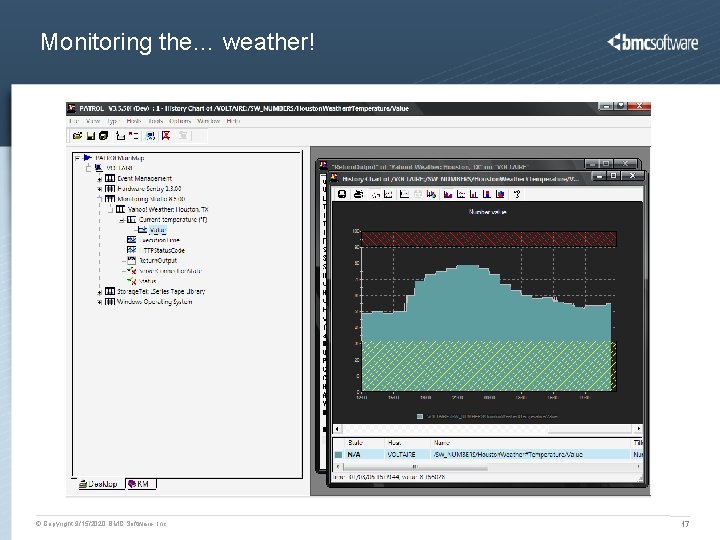This screenshot has width=720, height=540.
Task: Click the purple bar chart icon on chart toolbar
Action: point(448,194)
